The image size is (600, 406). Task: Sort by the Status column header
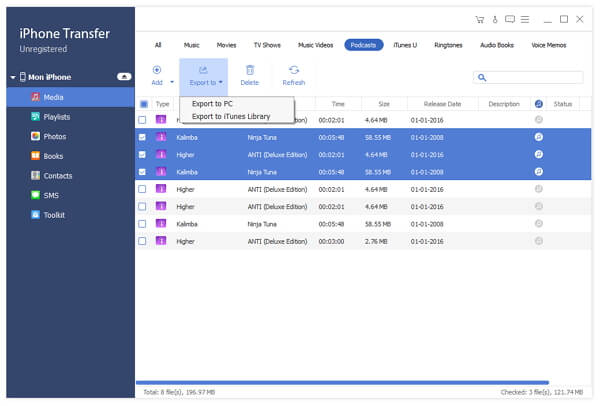(x=563, y=104)
